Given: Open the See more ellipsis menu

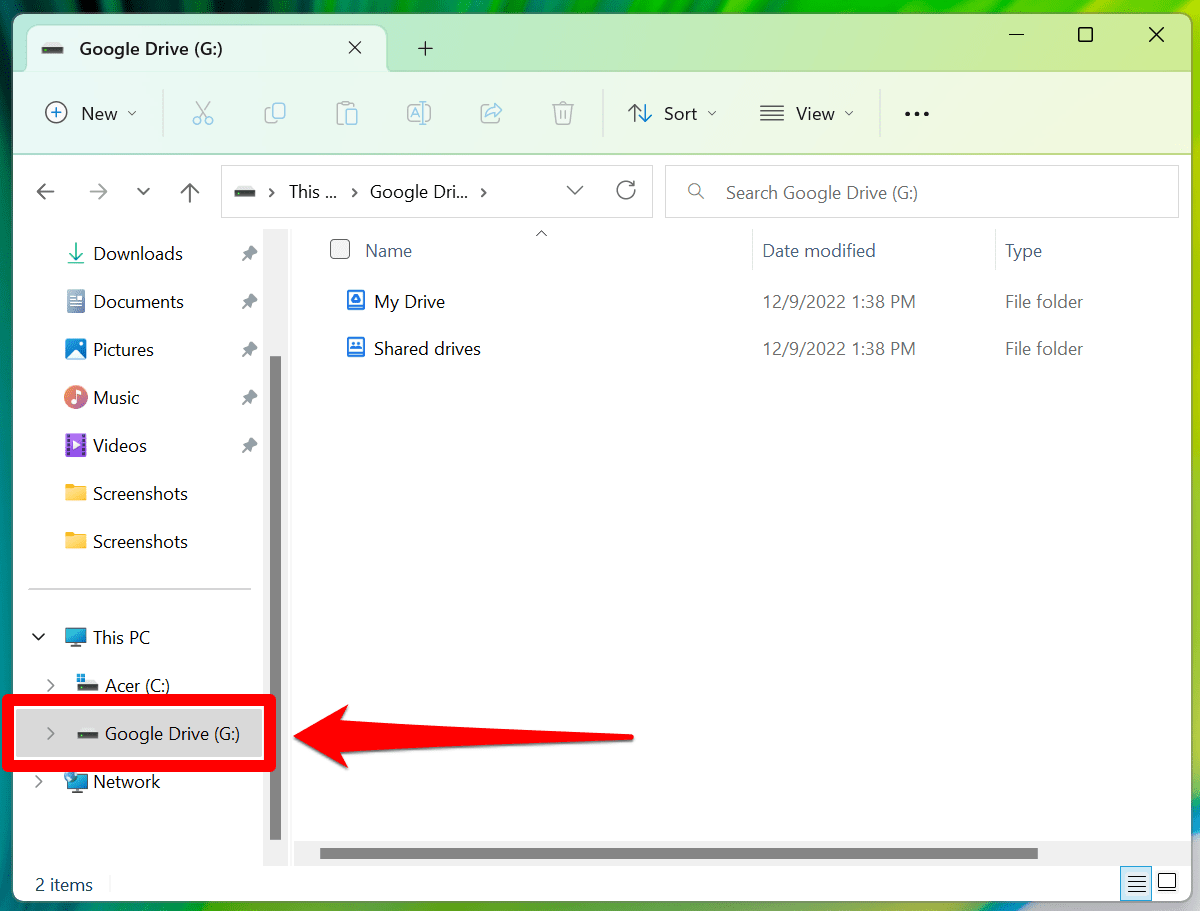Looking at the screenshot, I should tap(917, 113).
